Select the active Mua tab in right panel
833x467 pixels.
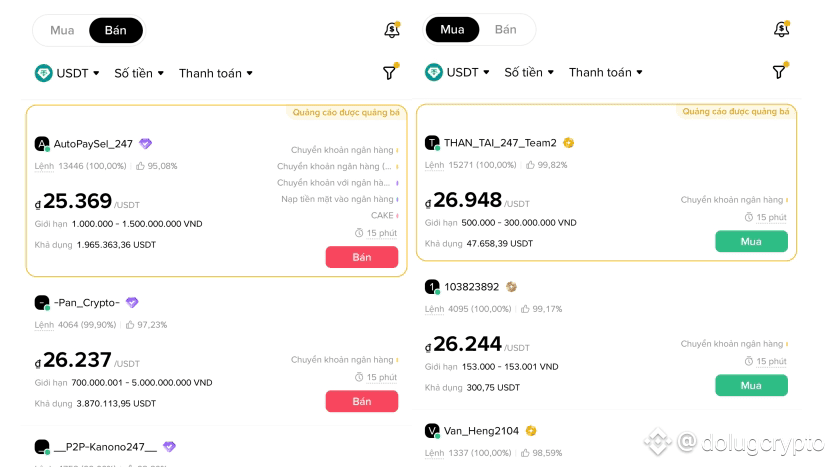coord(452,30)
